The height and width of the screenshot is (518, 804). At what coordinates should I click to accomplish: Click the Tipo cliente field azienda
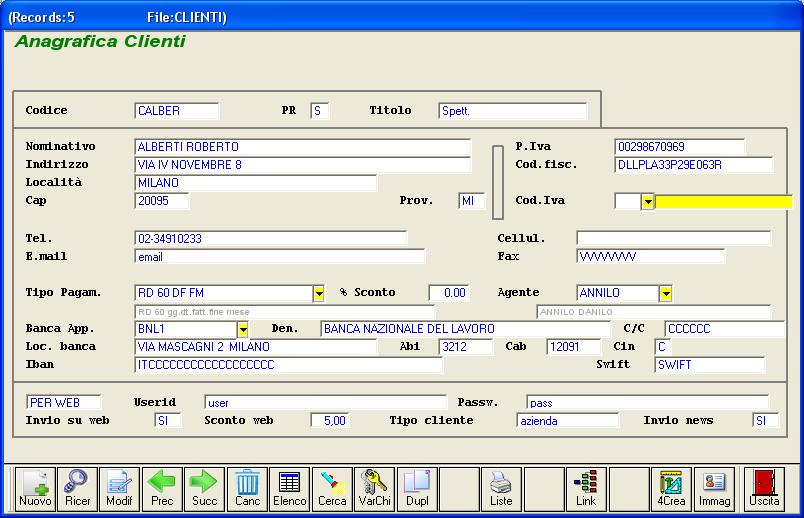click(568, 421)
